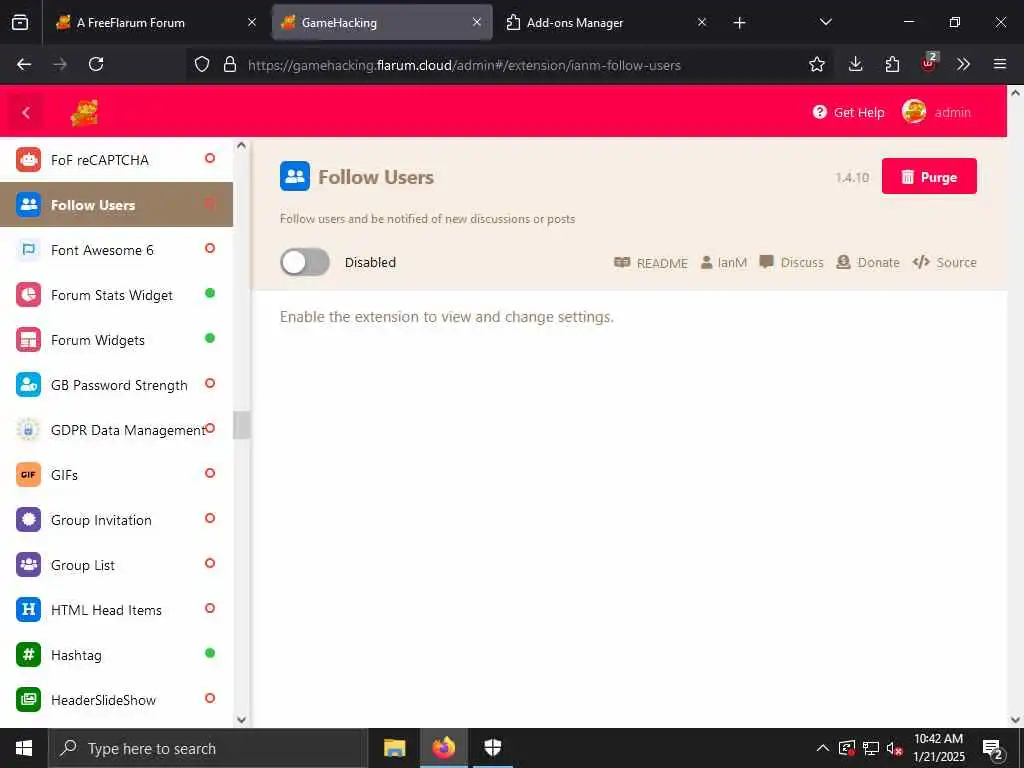Select GB Password Strength in sidebar
1024x768 pixels.
116,385
